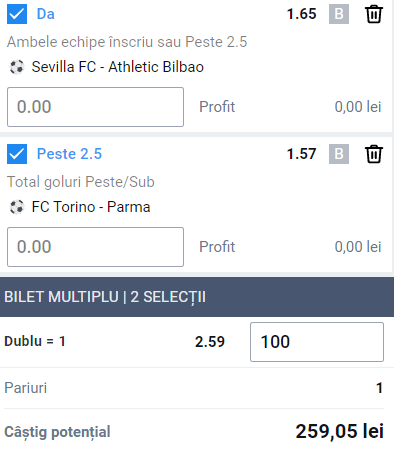Viewport: 394px width, 454px height.
Task: Click the 1.65 odds value
Action: tap(302, 14)
